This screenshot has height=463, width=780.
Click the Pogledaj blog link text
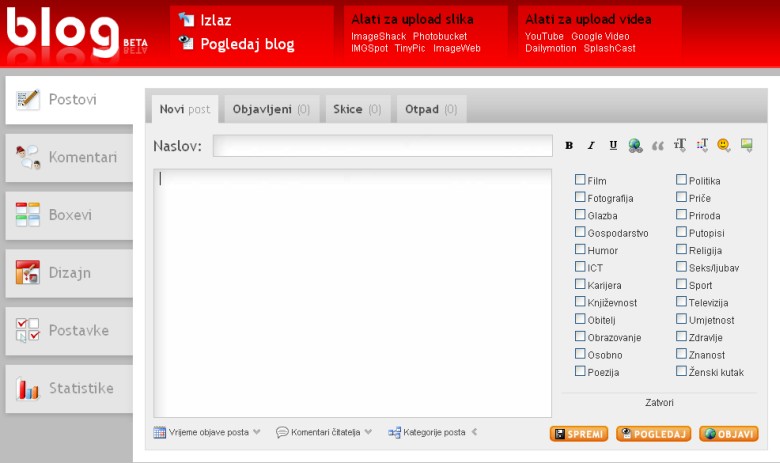tap(247, 44)
